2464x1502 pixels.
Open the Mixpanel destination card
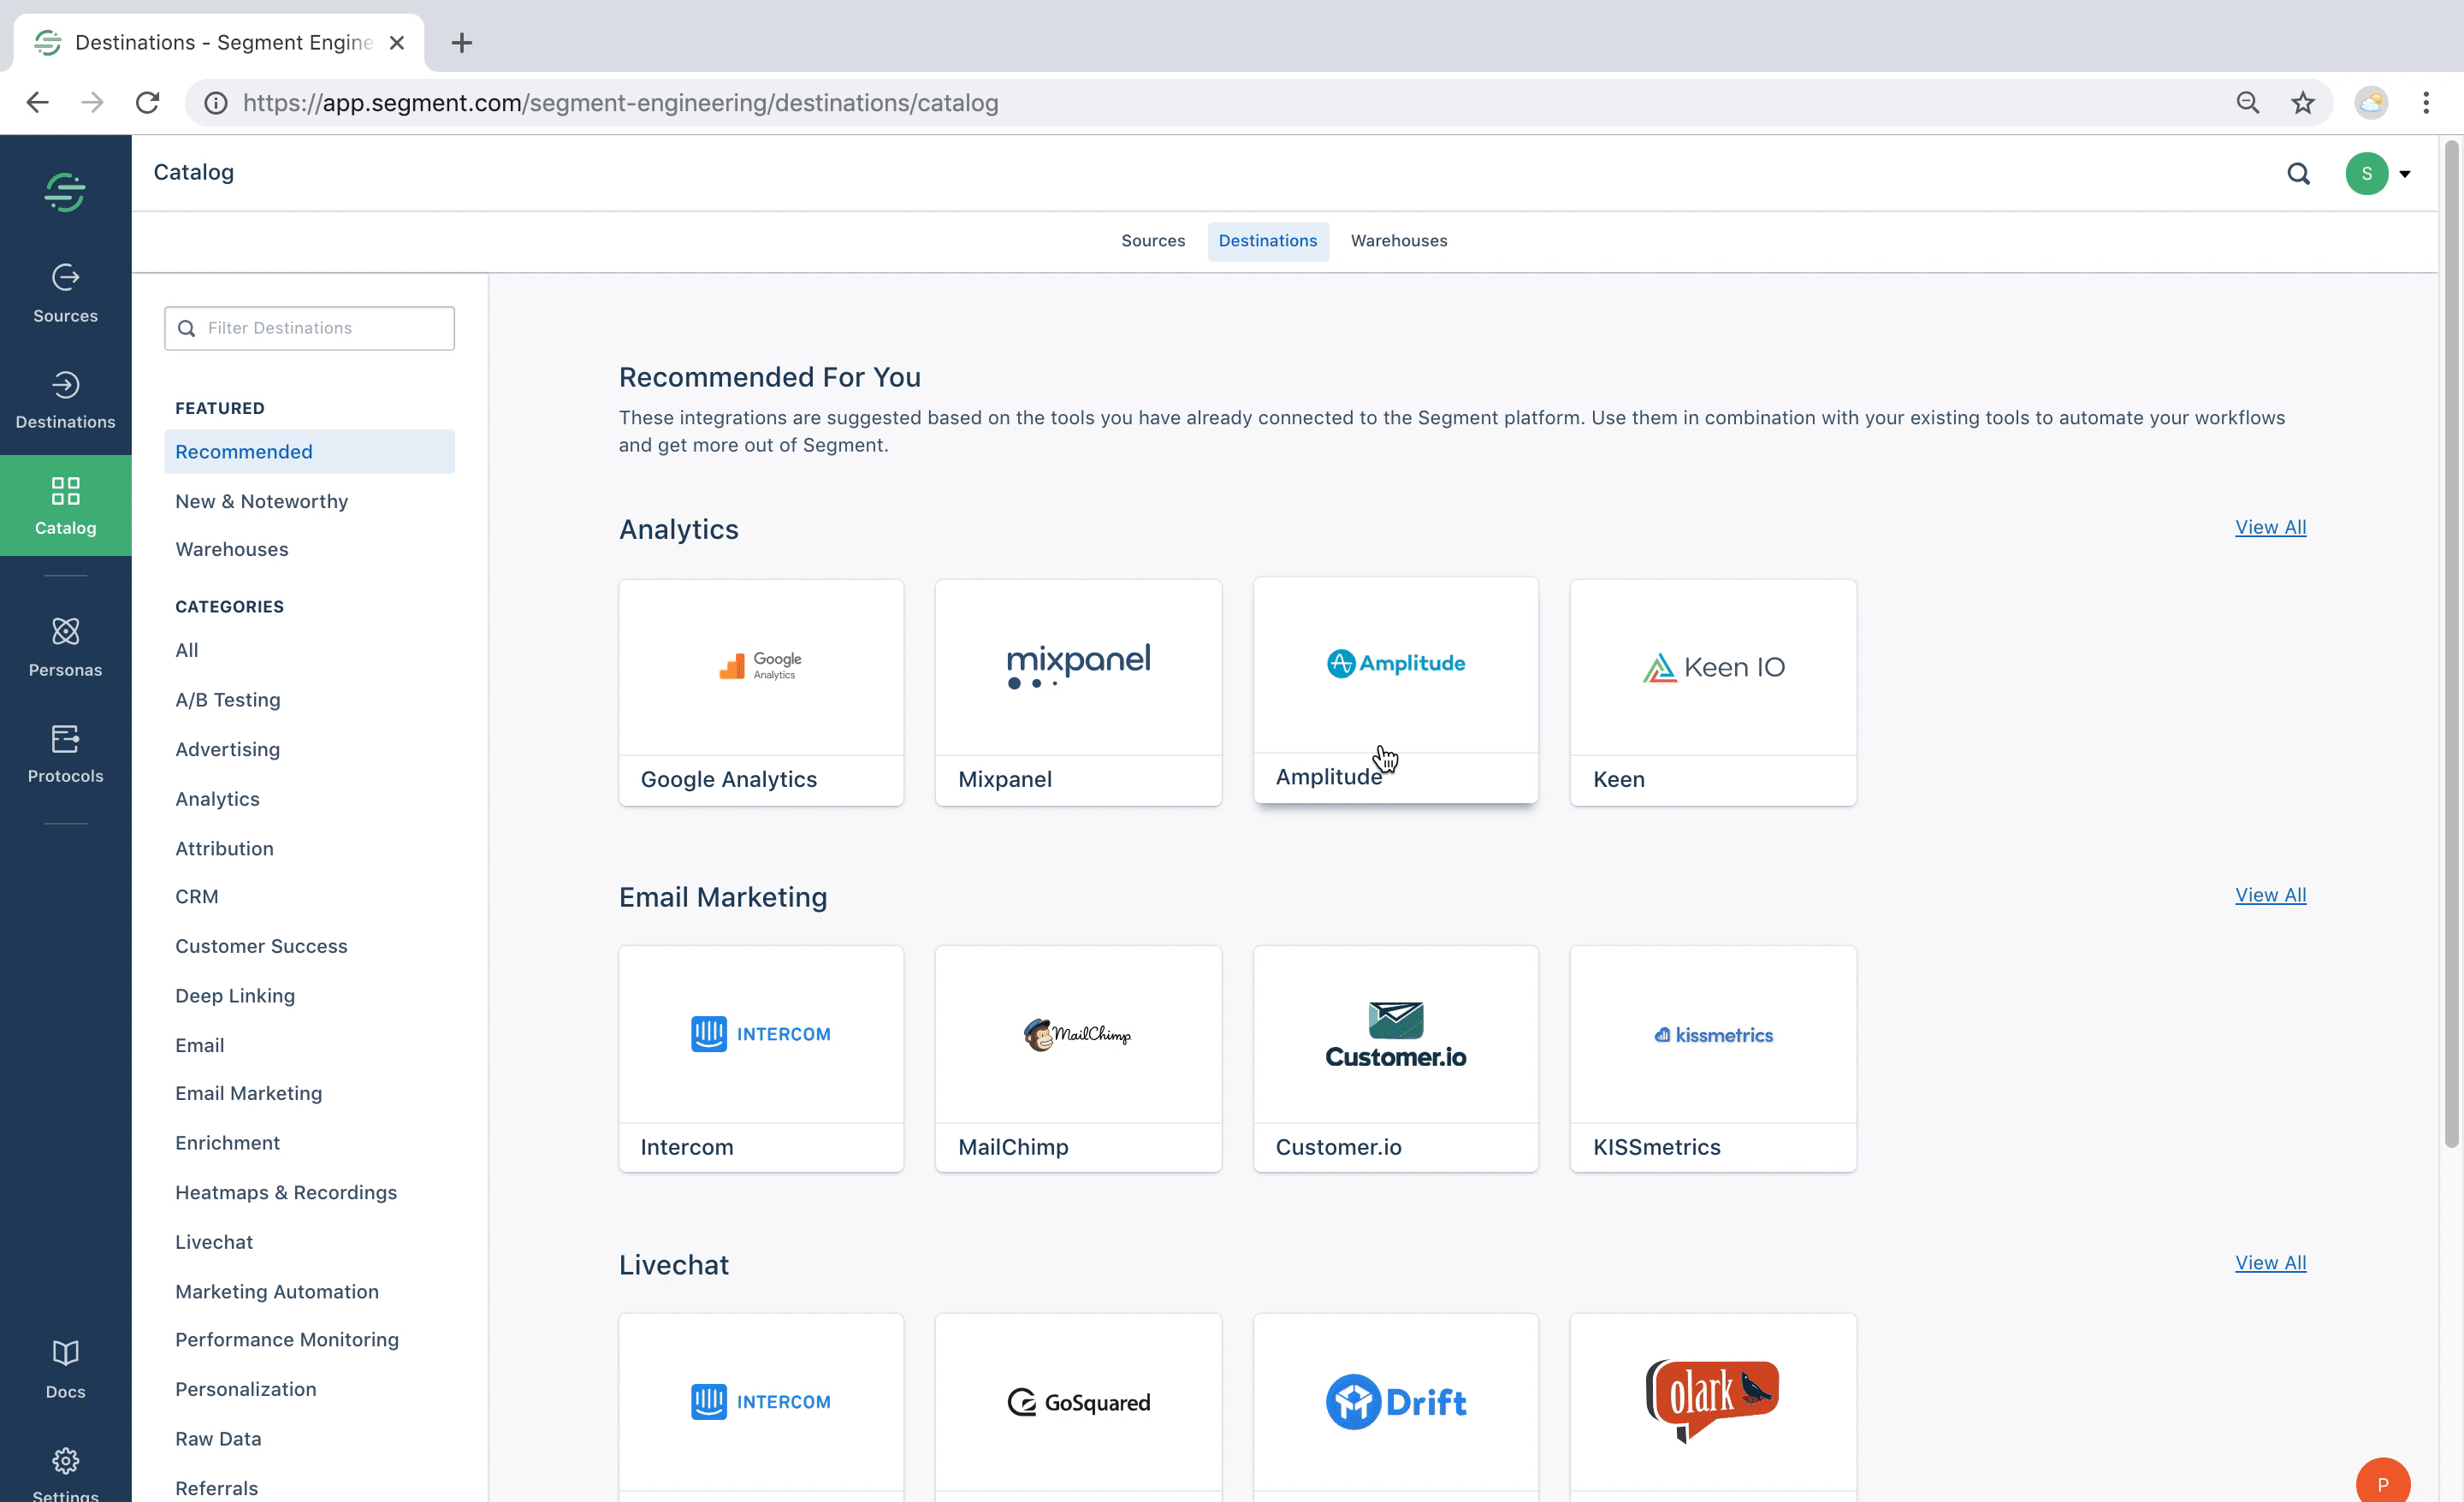1078,692
